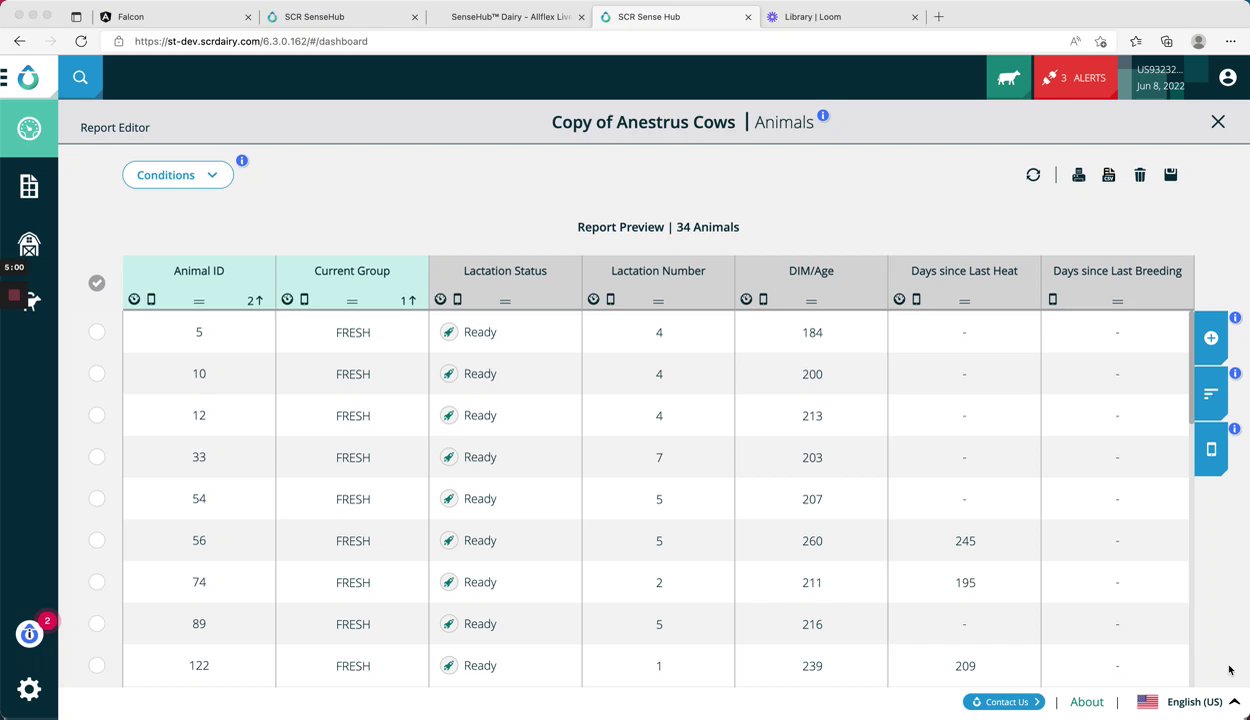The width and height of the screenshot is (1250, 720).
Task: Click days since last heat 245
Action: 965,541
